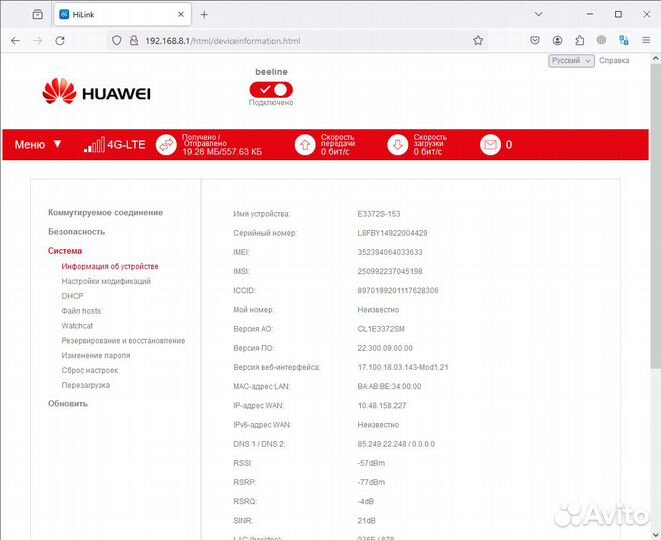Click the page vertical scrollbar

[x=656, y=215]
